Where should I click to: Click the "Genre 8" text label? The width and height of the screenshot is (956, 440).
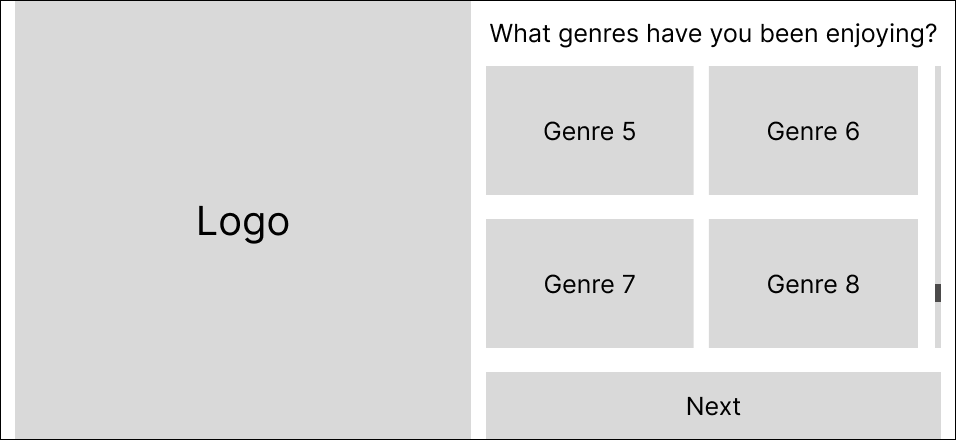[813, 284]
